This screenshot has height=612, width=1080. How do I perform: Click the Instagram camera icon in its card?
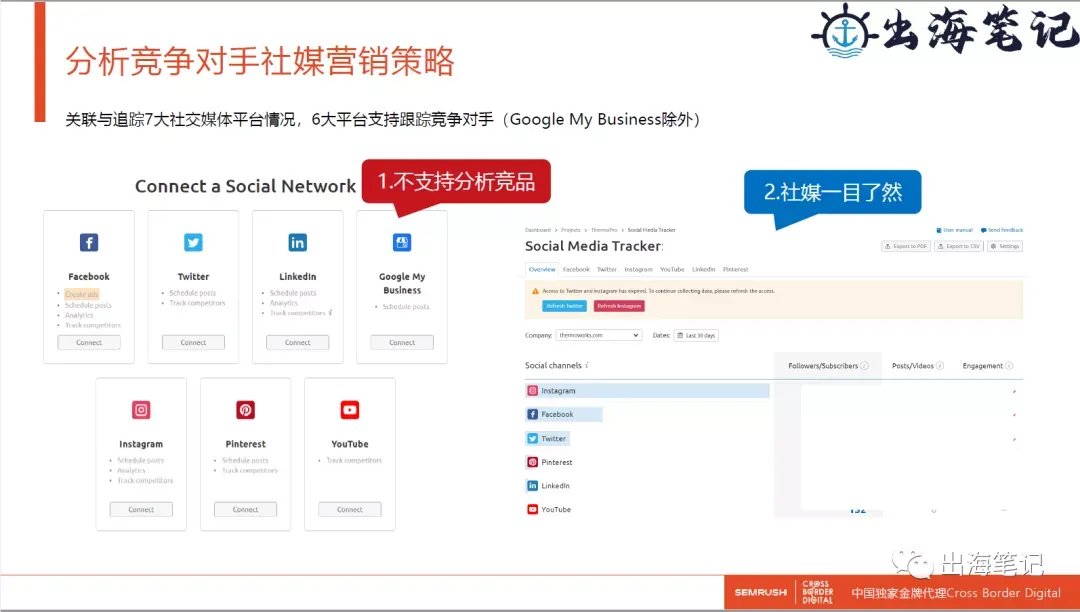pos(141,410)
